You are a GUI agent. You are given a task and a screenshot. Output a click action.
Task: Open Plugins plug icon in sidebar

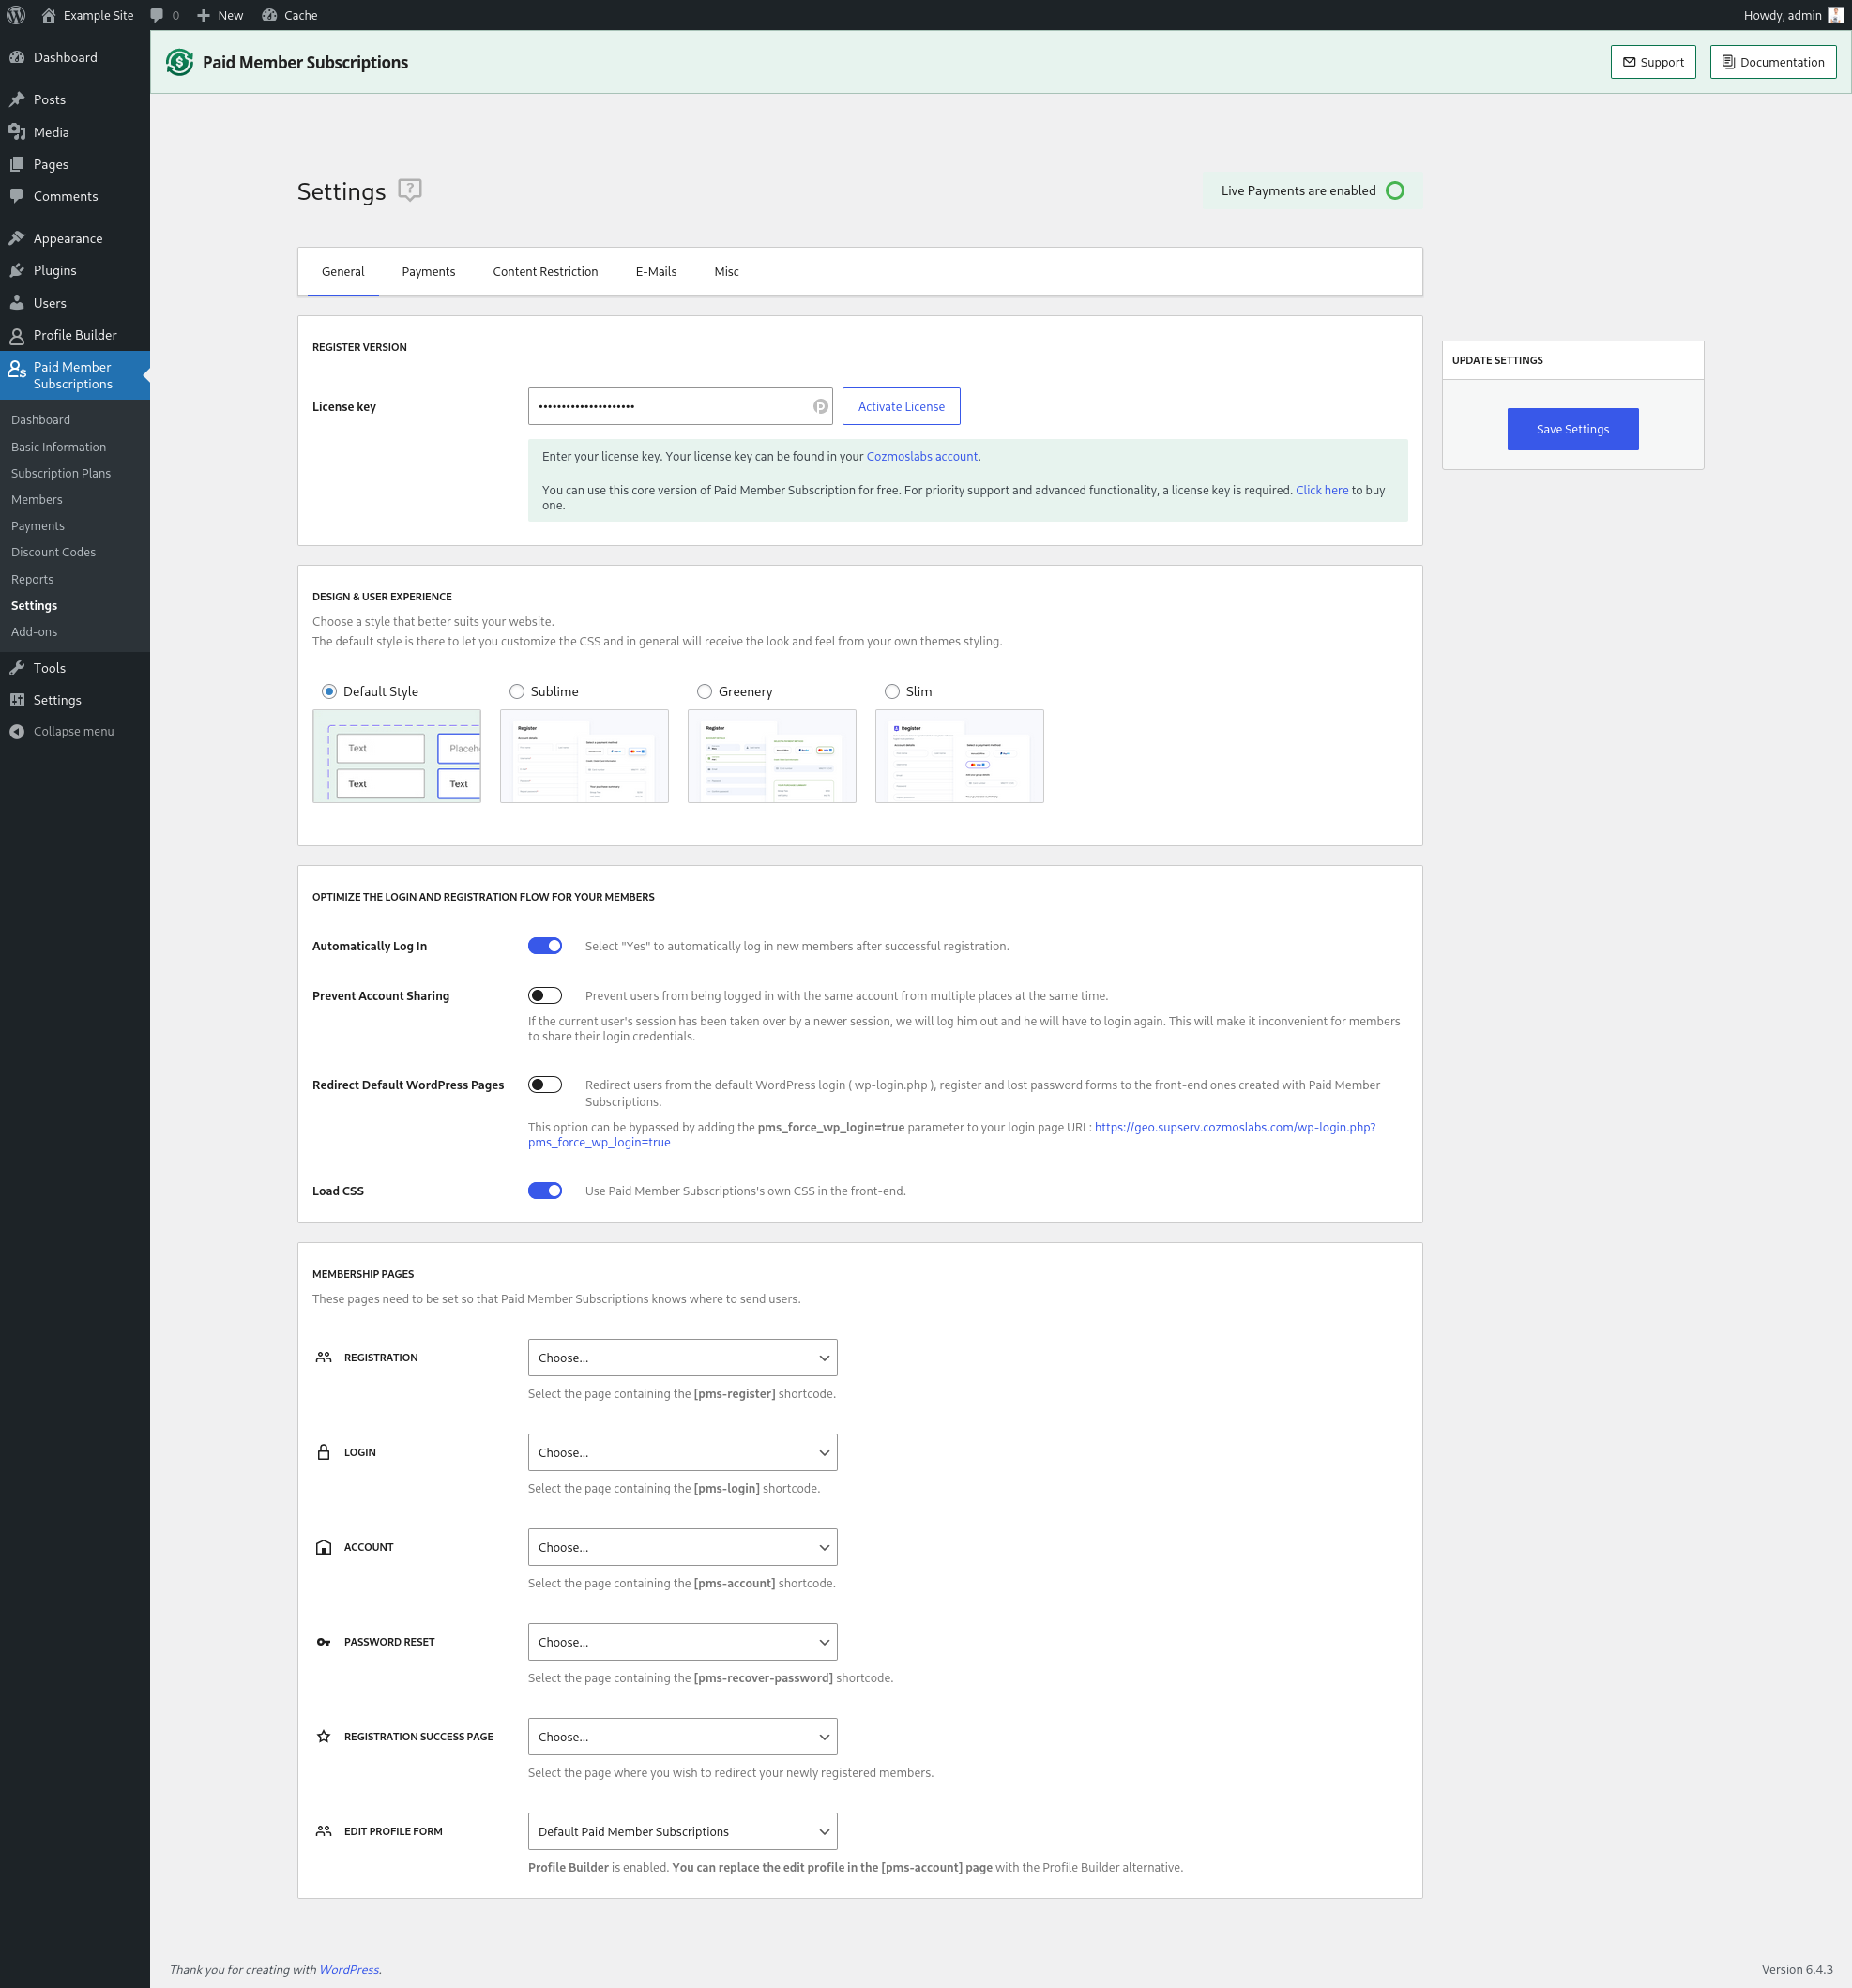[17, 270]
